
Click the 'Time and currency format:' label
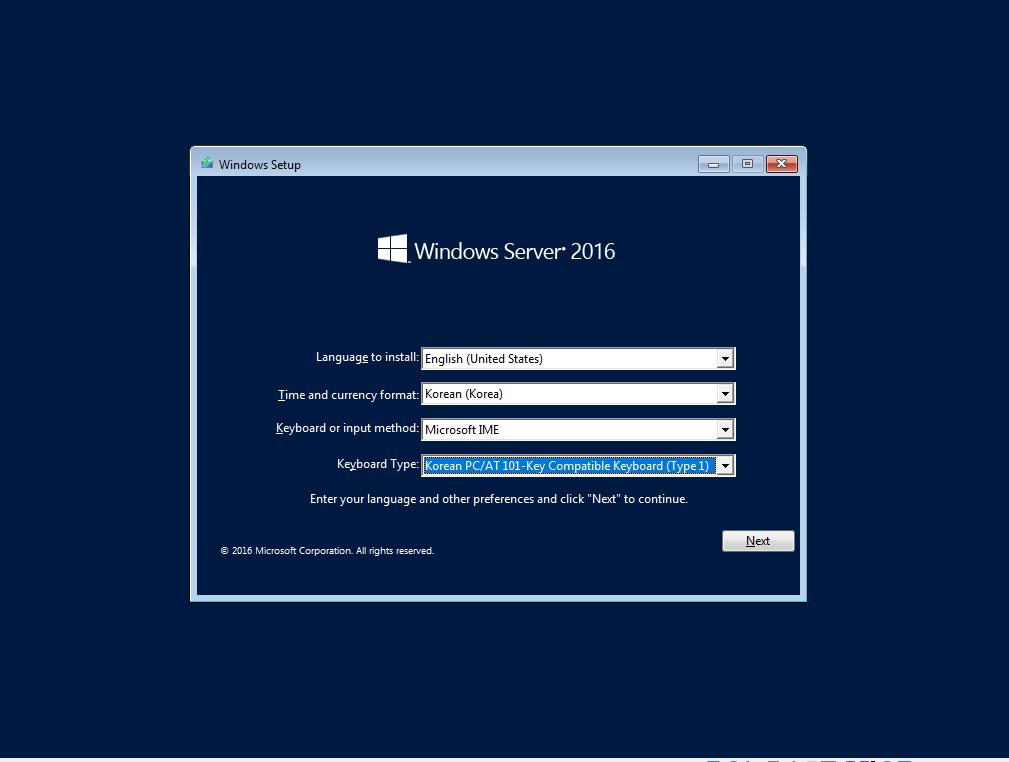coord(348,395)
